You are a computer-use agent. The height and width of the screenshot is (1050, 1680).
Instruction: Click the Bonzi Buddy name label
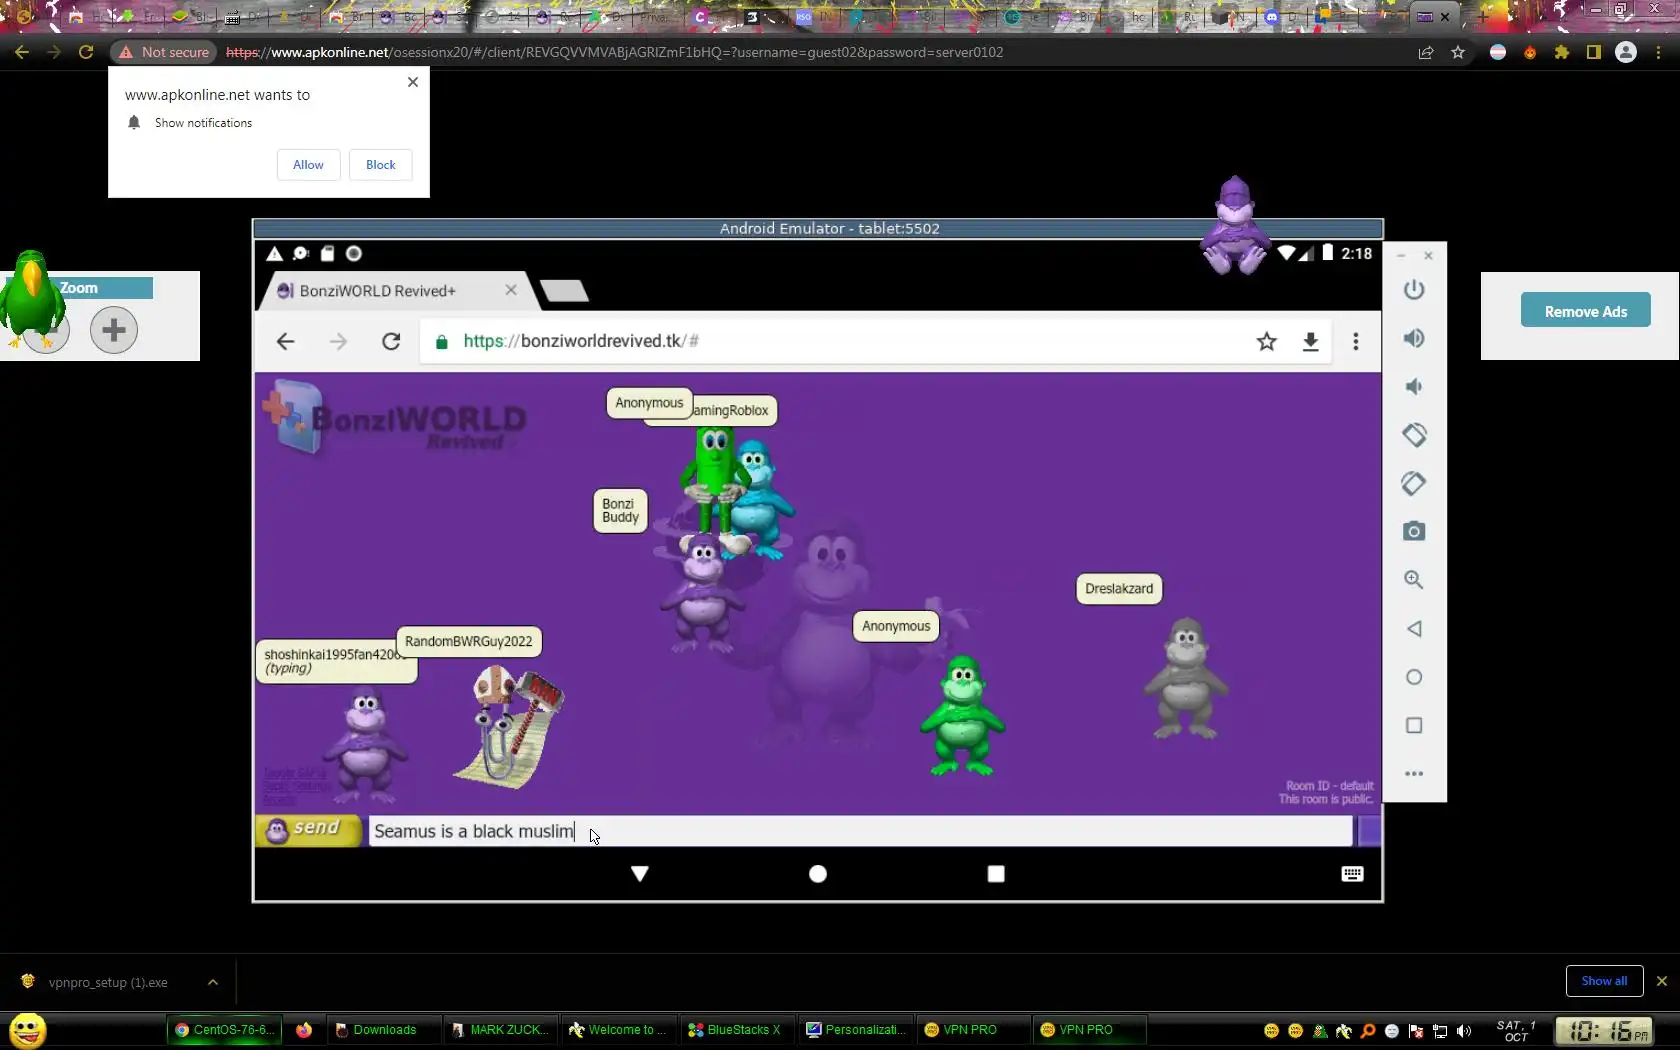[620, 510]
